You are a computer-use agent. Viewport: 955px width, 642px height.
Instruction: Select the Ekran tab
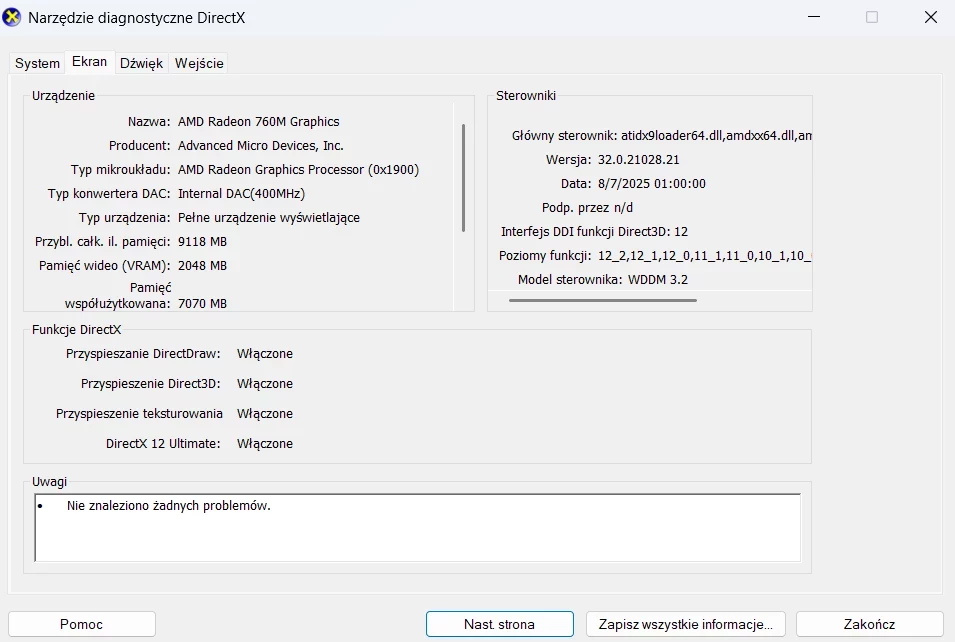[90, 62]
